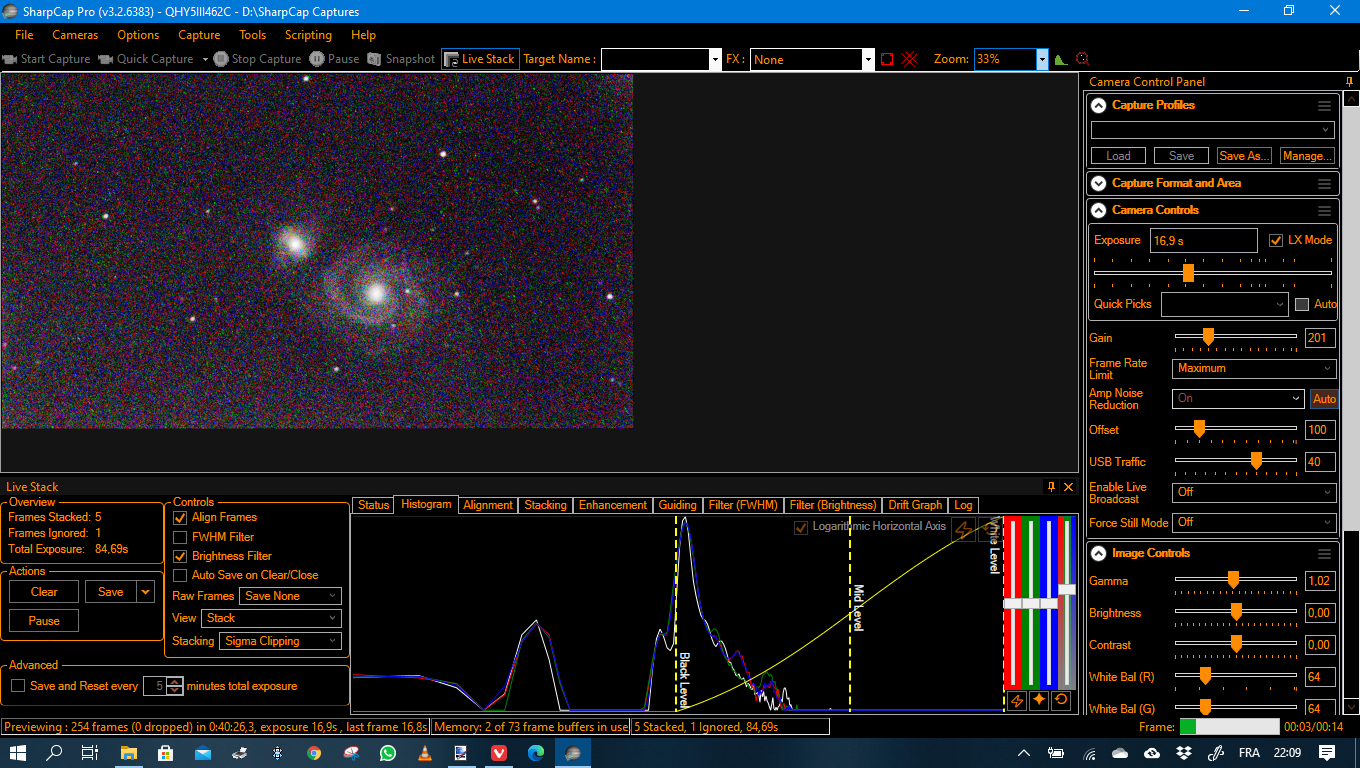Open the FX dropdown set to None
Image resolution: width=1360 pixels, height=768 pixels.
point(868,59)
